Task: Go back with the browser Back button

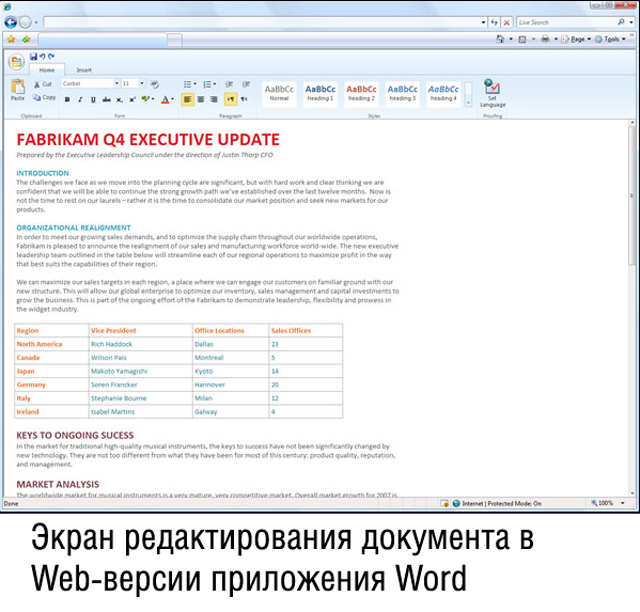Action: [x=11, y=22]
